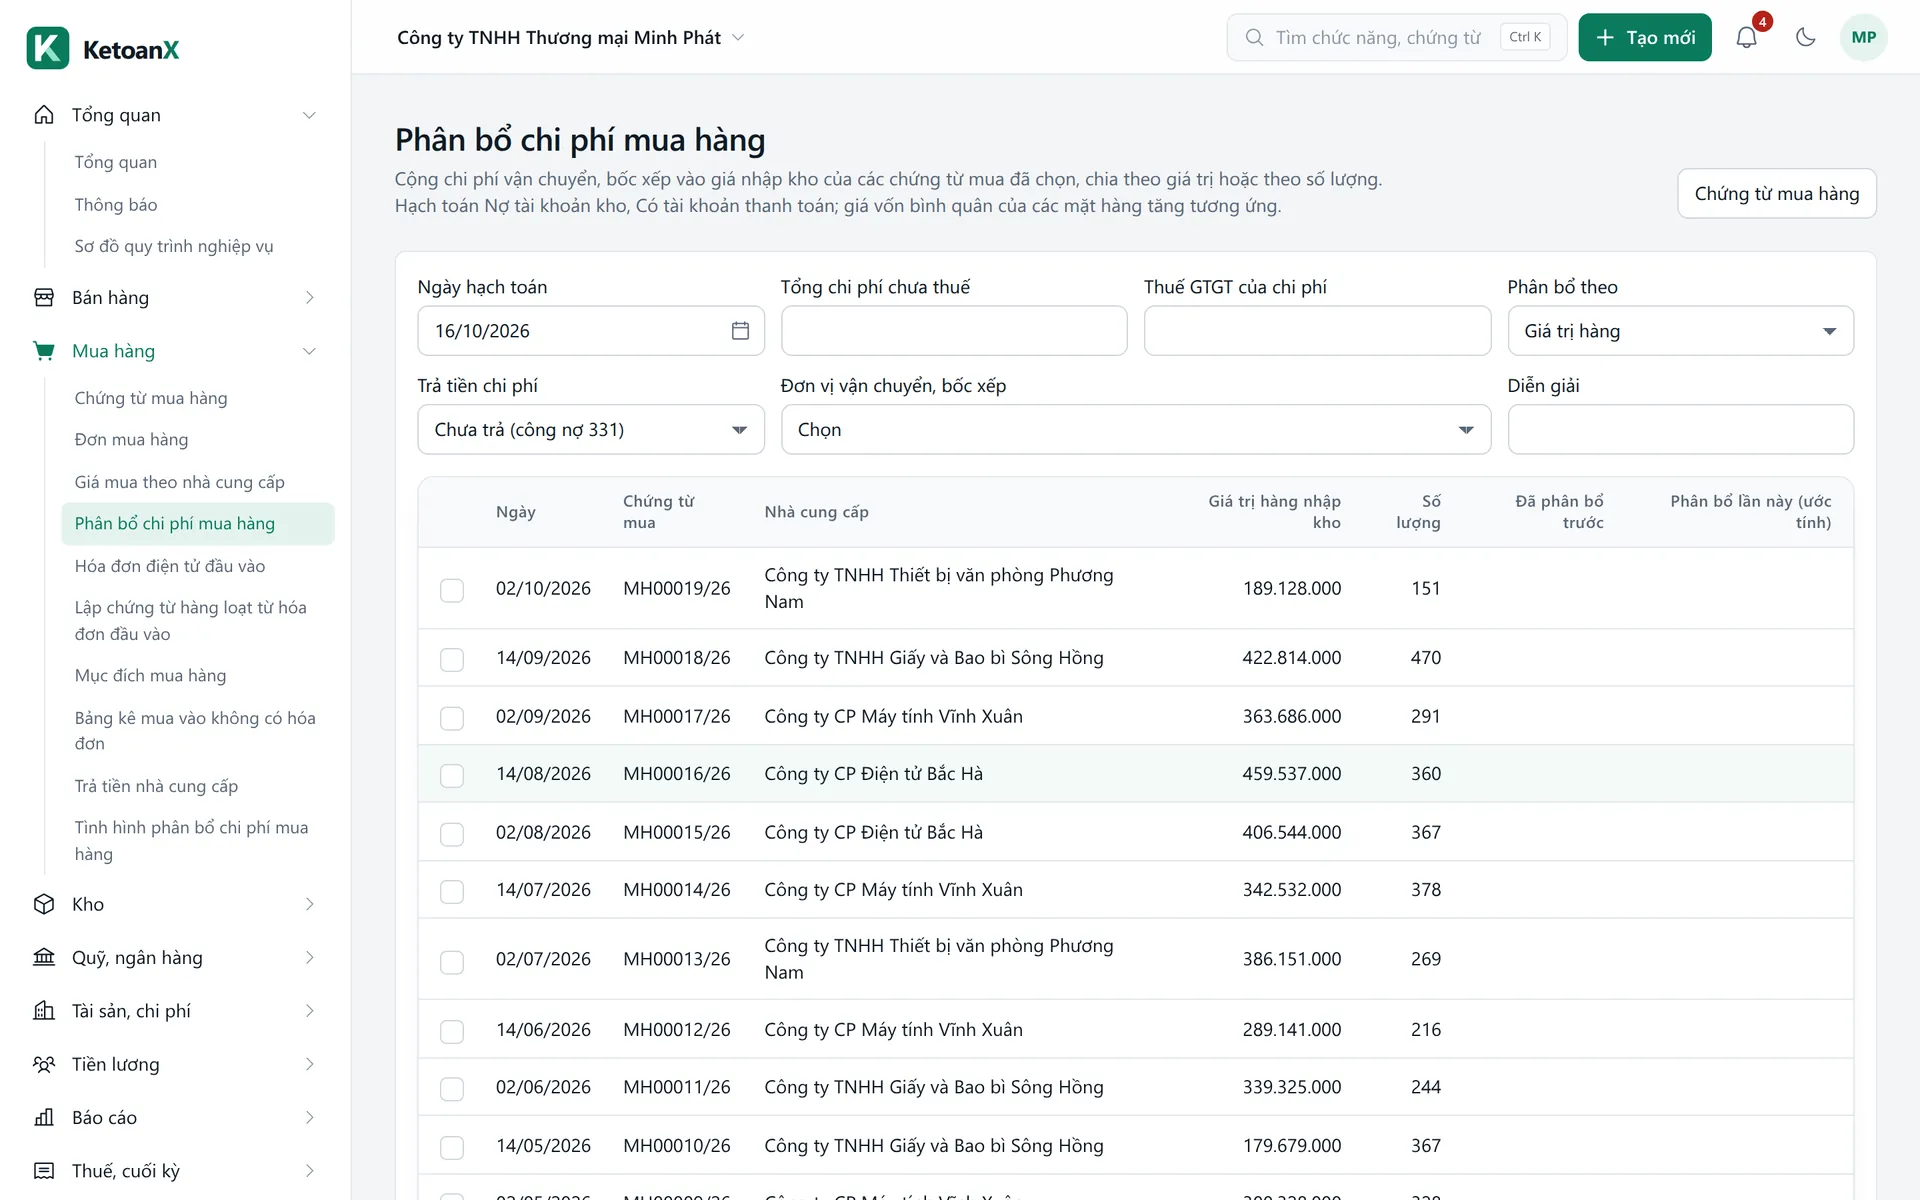Open the MP user avatar
1920x1200 pixels.
coord(1863,38)
